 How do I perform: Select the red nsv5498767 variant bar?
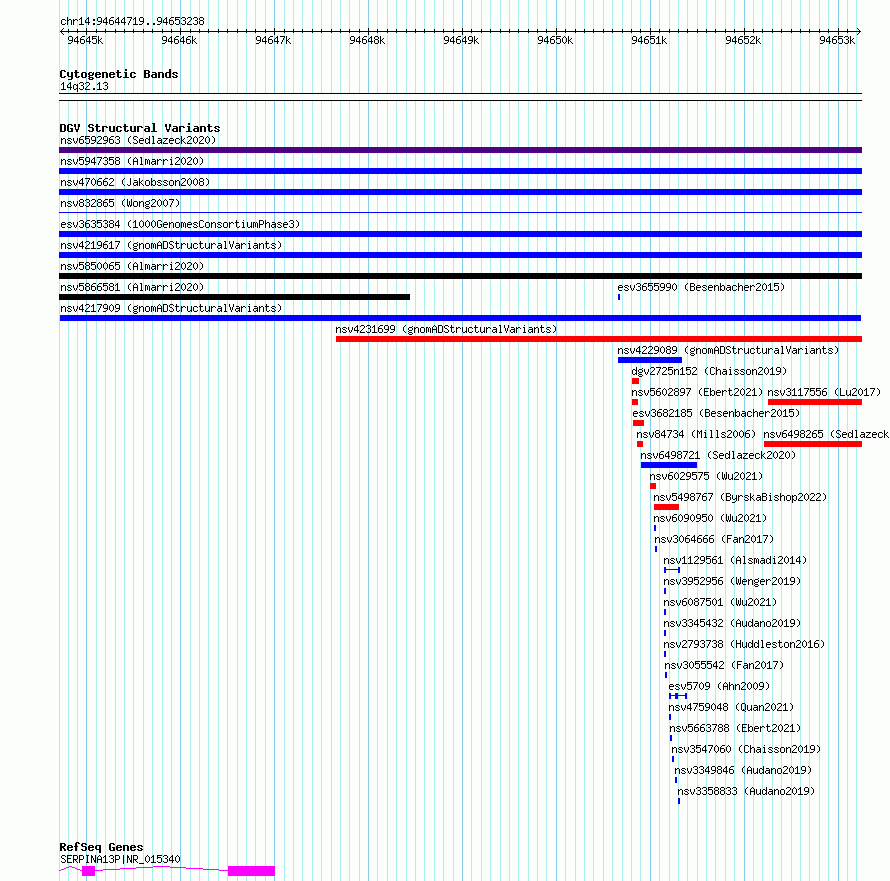point(666,507)
